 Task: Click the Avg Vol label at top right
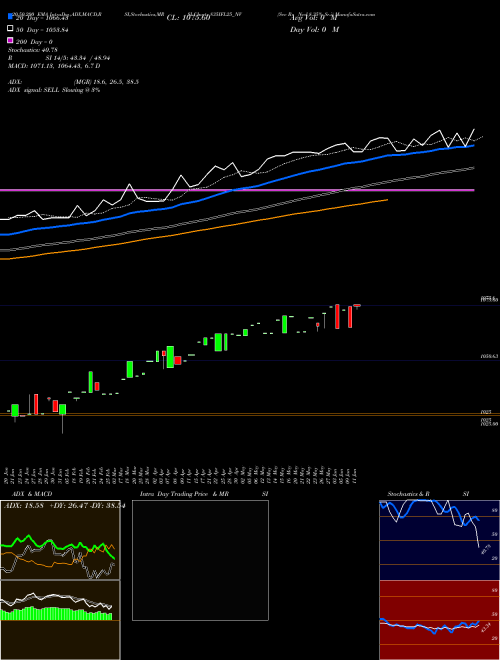(x=314, y=18)
